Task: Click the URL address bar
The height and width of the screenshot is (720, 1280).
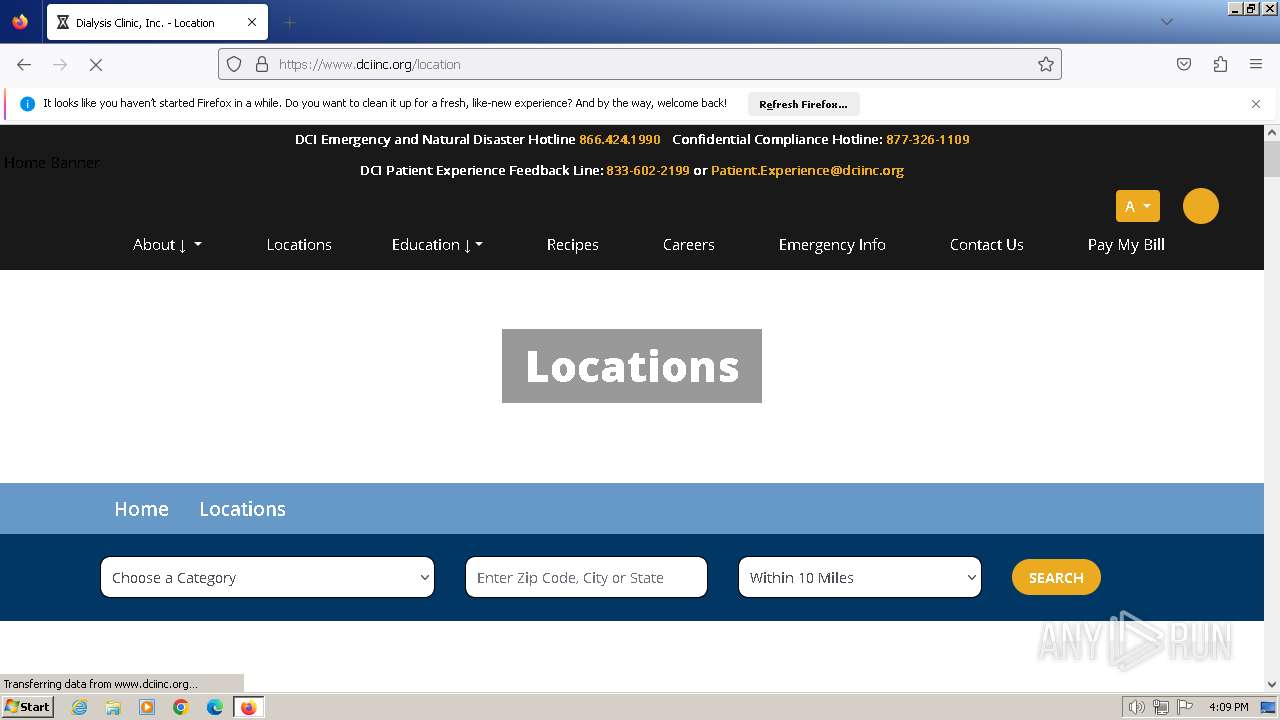Action: (x=640, y=64)
